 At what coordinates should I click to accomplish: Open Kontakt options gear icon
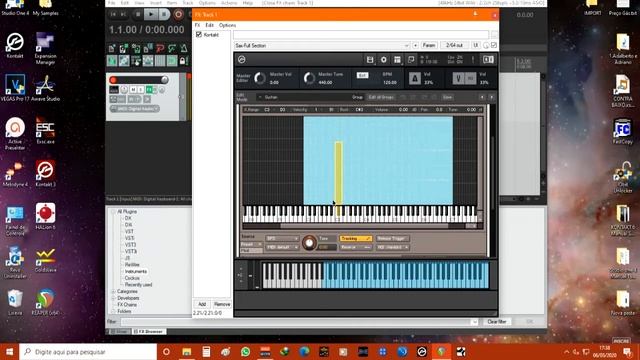click(383, 60)
